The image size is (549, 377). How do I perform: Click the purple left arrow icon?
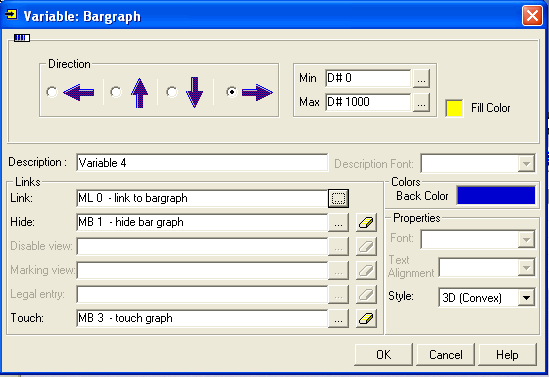[79, 93]
